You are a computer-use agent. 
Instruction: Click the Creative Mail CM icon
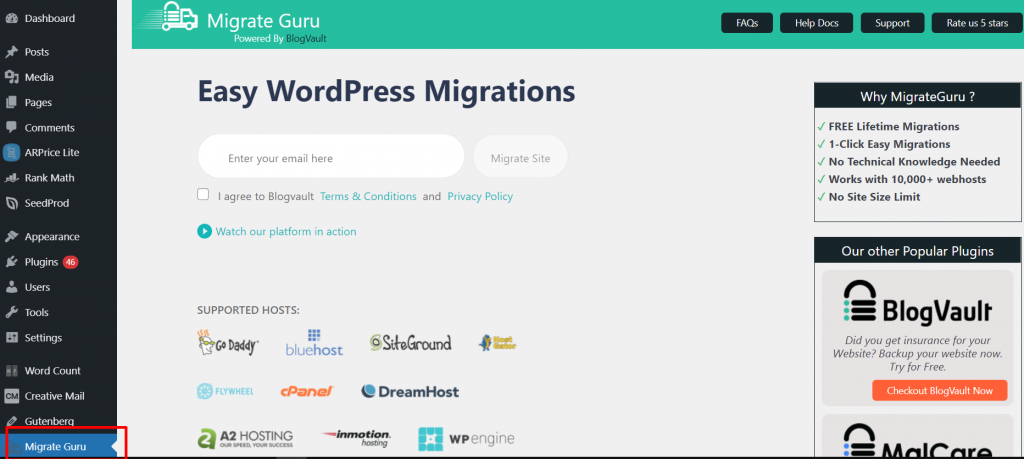tap(11, 396)
